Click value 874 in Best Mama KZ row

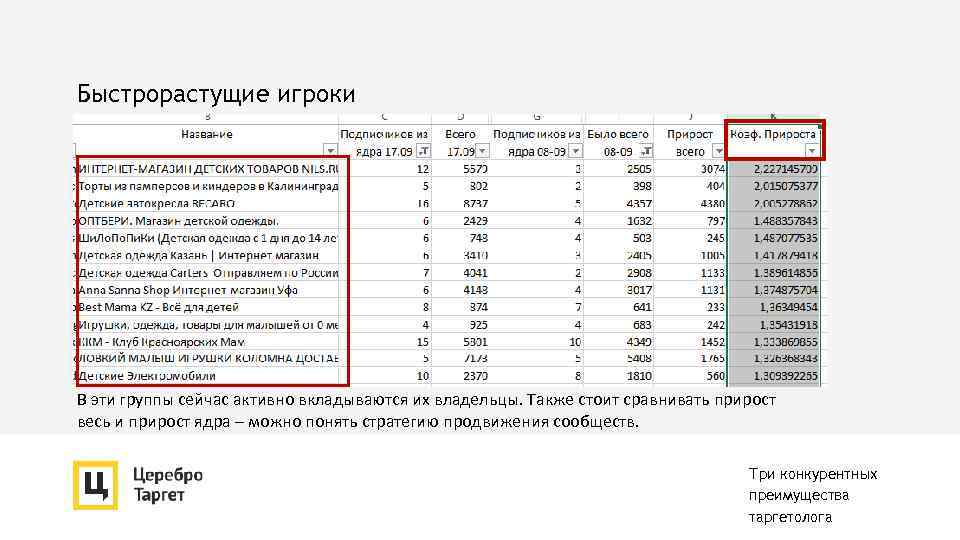[x=478, y=307]
